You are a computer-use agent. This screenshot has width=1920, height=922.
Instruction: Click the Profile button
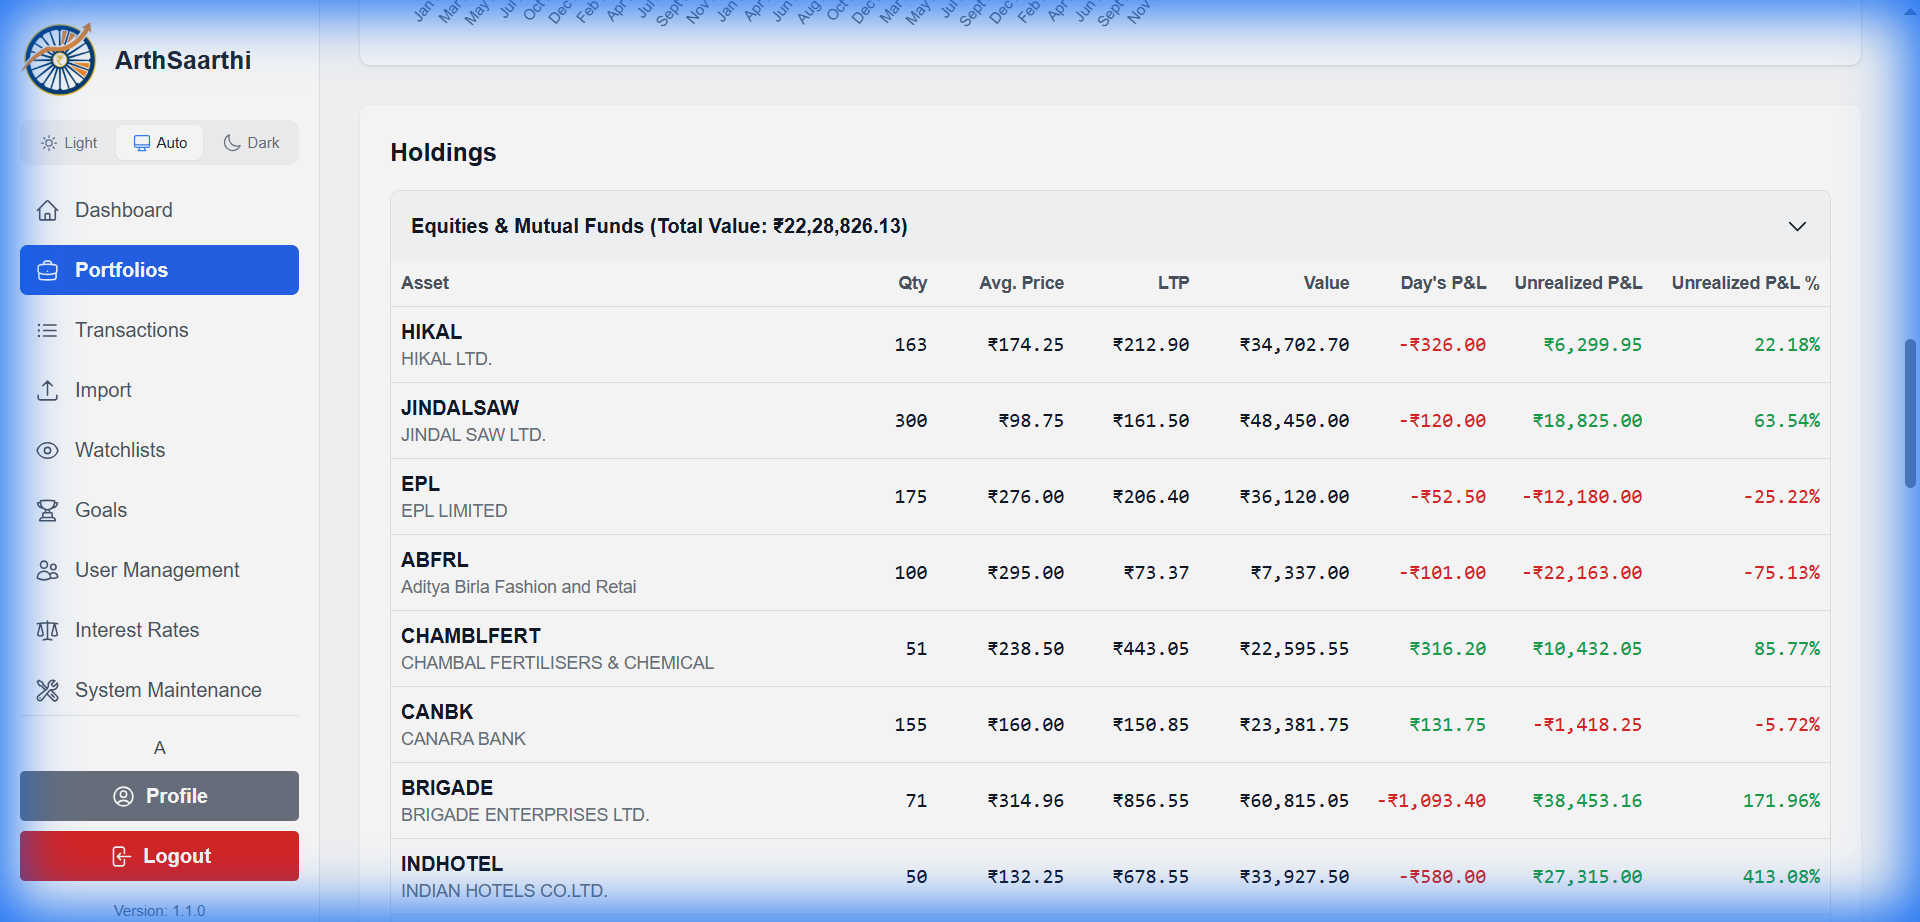(158, 796)
